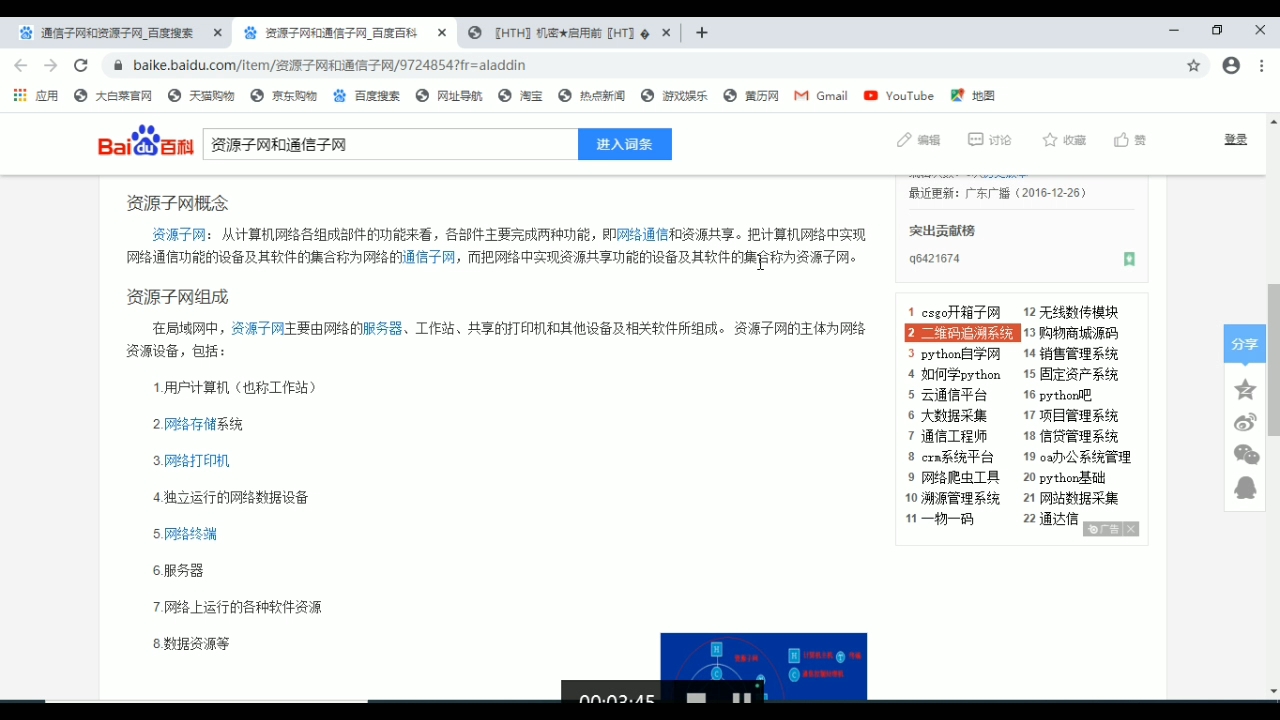1280x720 pixels.
Task: Open the 资源子网 article link
Action: (x=179, y=234)
